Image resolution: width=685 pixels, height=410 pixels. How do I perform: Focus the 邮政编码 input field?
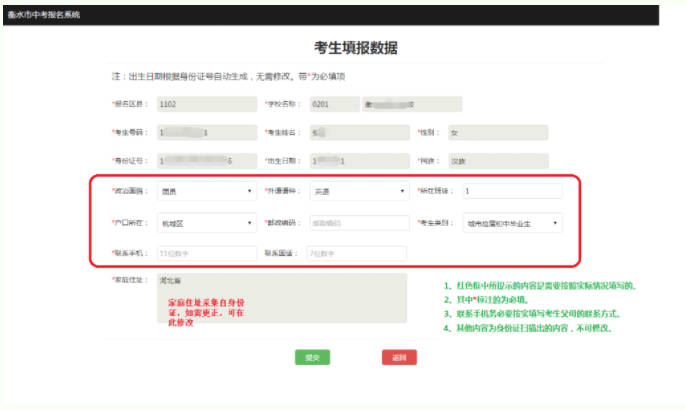pyautogui.click(x=357, y=223)
